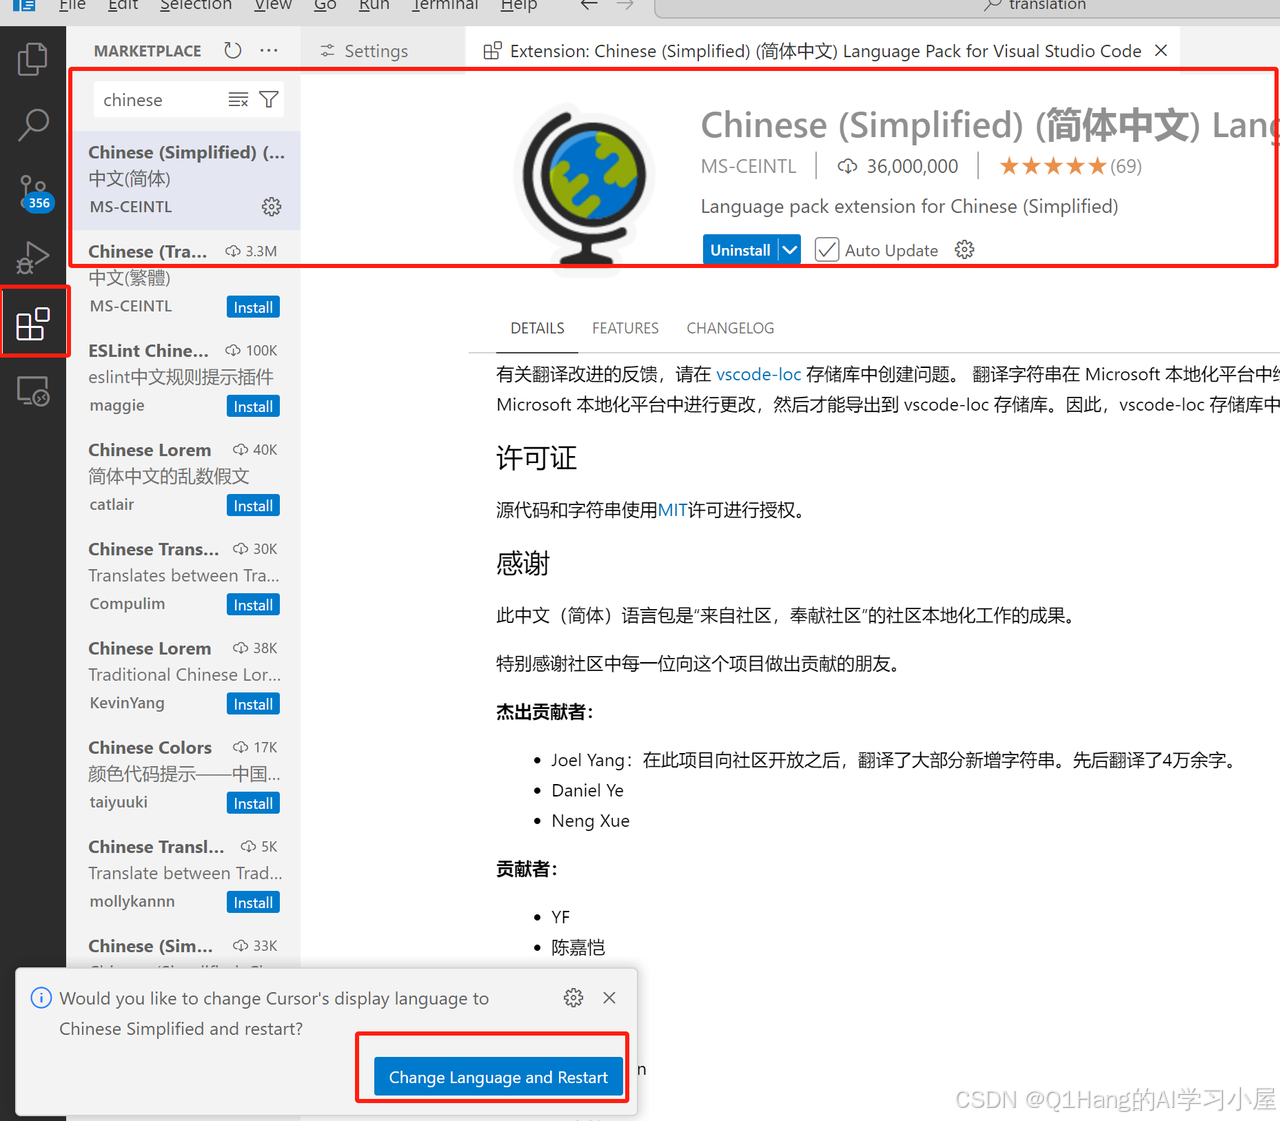1280x1121 pixels.
Task: Open the Explorer view in activity bar
Action: click(33, 60)
